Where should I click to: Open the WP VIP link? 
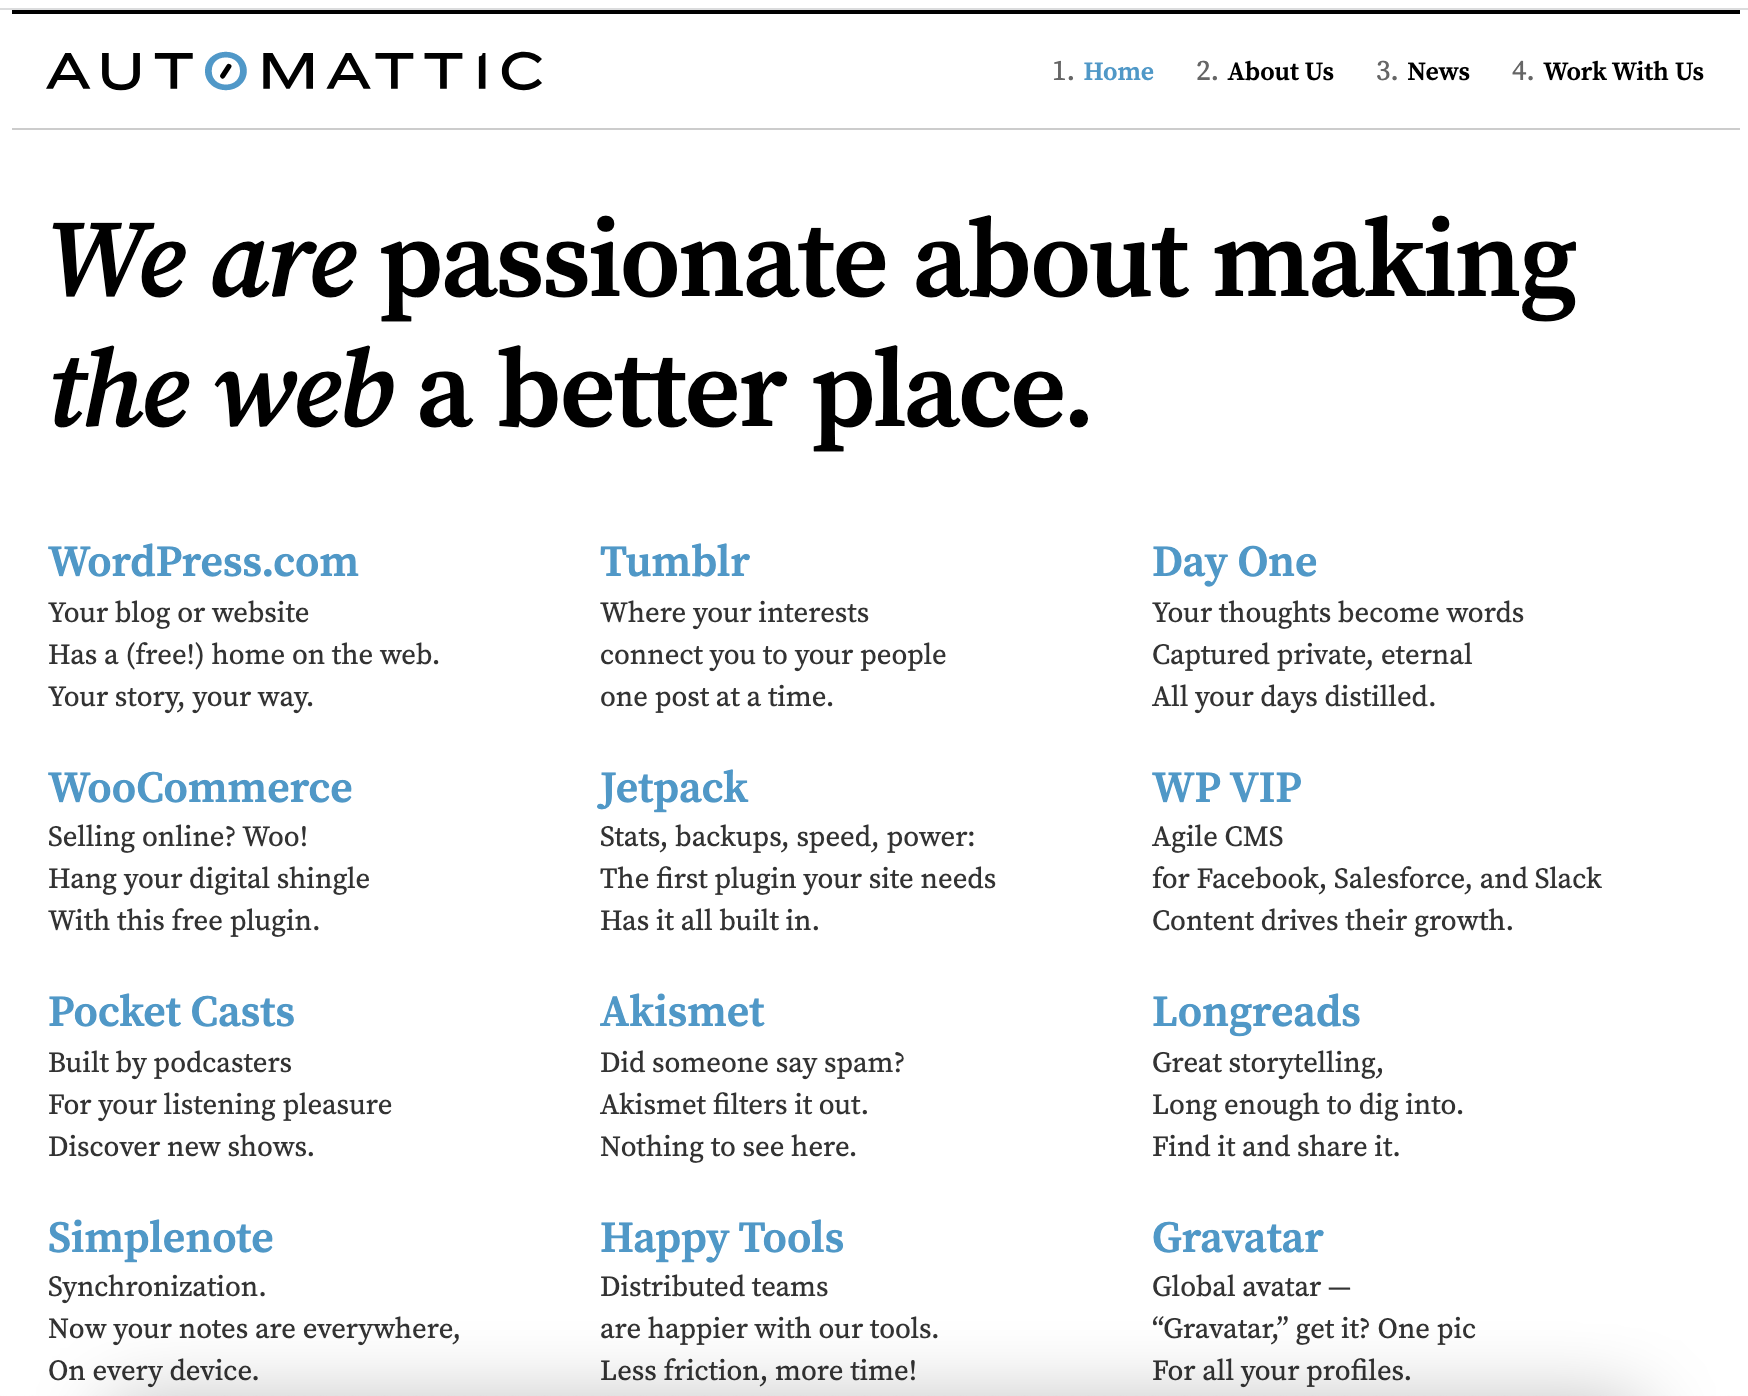tap(1226, 788)
